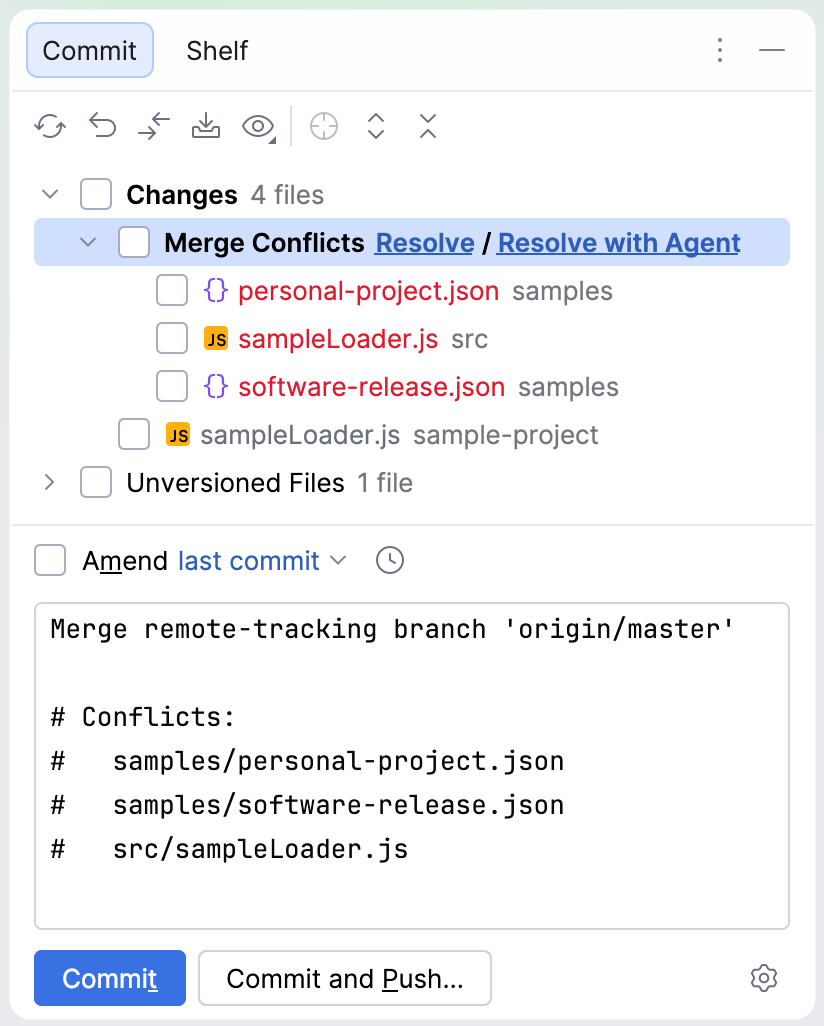
Task: Switch to the Shelf tab
Action: [217, 50]
